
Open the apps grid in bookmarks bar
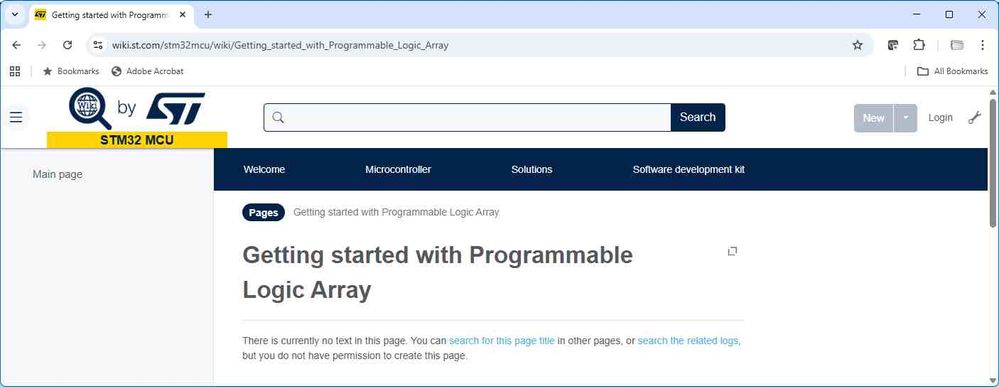[x=15, y=71]
